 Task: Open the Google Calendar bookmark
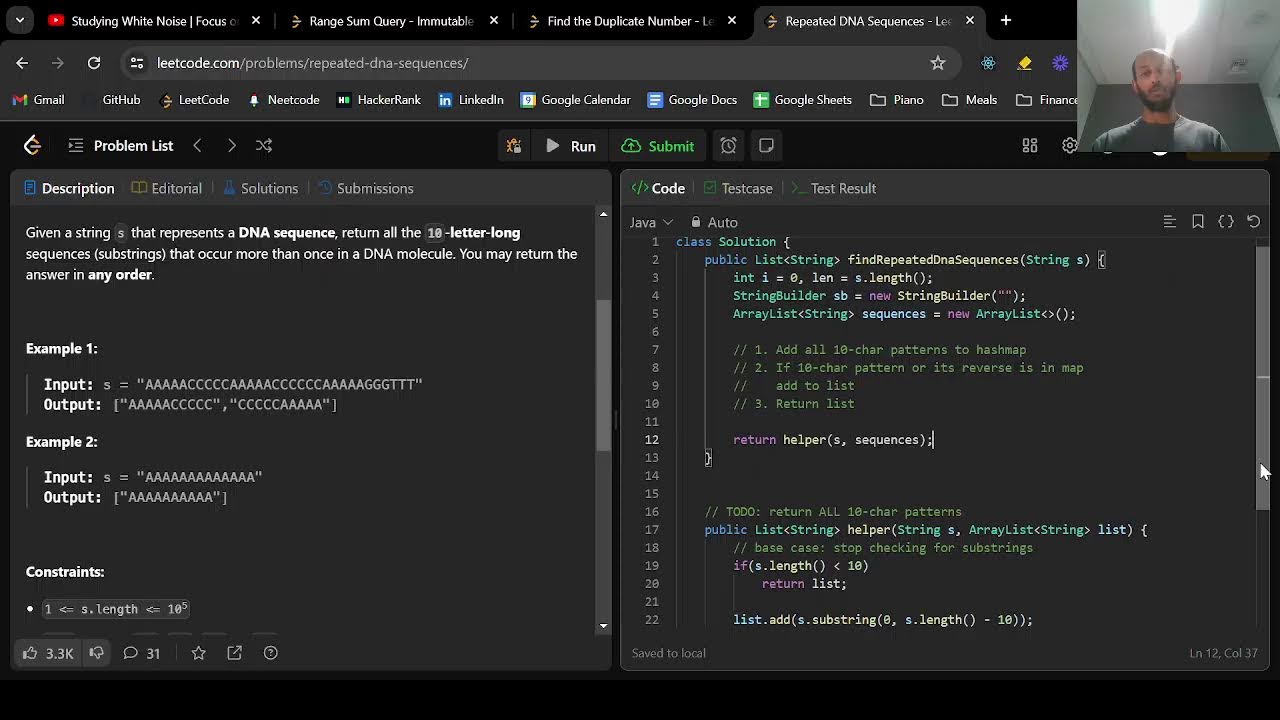click(576, 100)
